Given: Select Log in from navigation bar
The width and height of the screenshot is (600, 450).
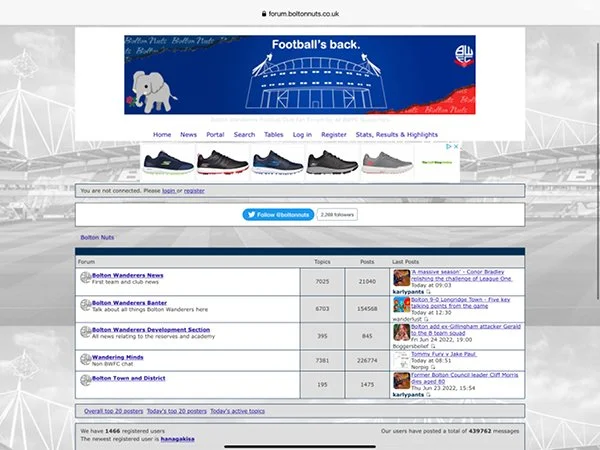Looking at the screenshot, I should (302, 135).
